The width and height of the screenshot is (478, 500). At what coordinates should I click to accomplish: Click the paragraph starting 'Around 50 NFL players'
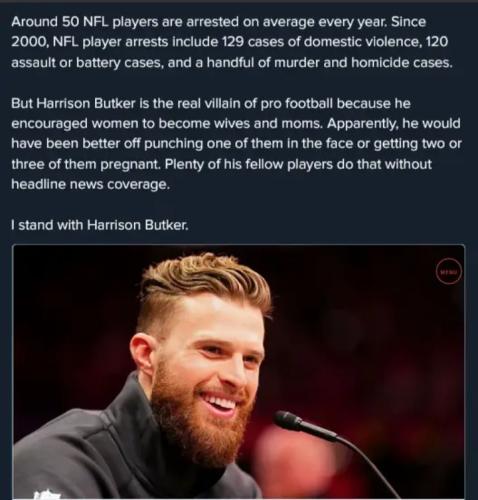[x=232, y=42]
